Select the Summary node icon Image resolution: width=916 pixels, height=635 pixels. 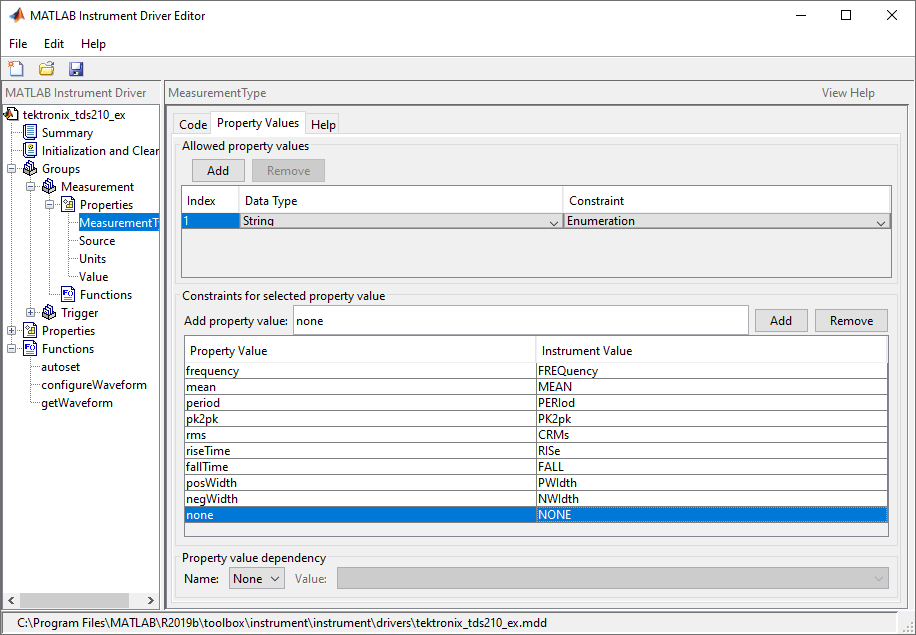(30, 133)
